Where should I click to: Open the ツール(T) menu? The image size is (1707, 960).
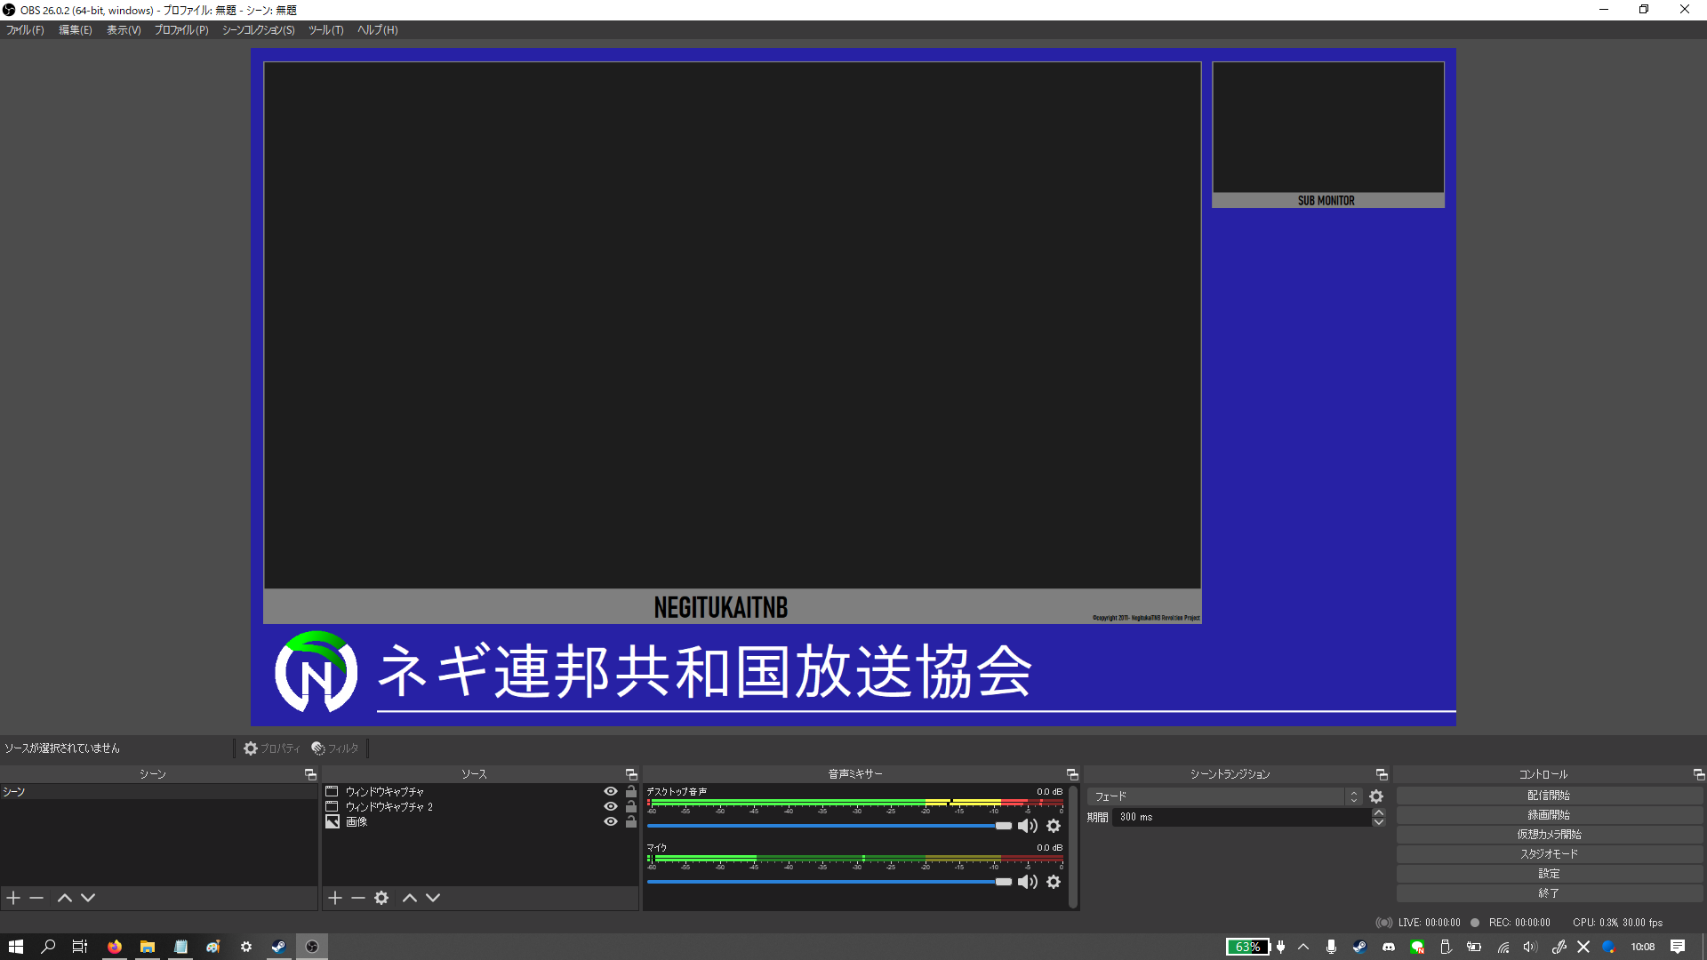pos(325,30)
